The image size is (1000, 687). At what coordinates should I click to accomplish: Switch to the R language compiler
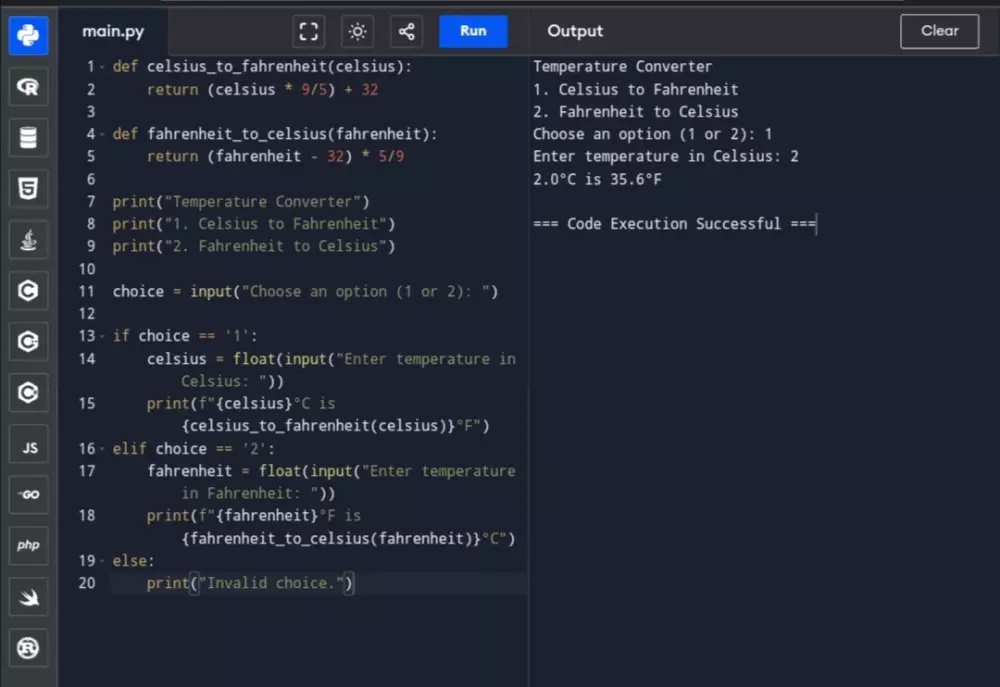[28, 87]
